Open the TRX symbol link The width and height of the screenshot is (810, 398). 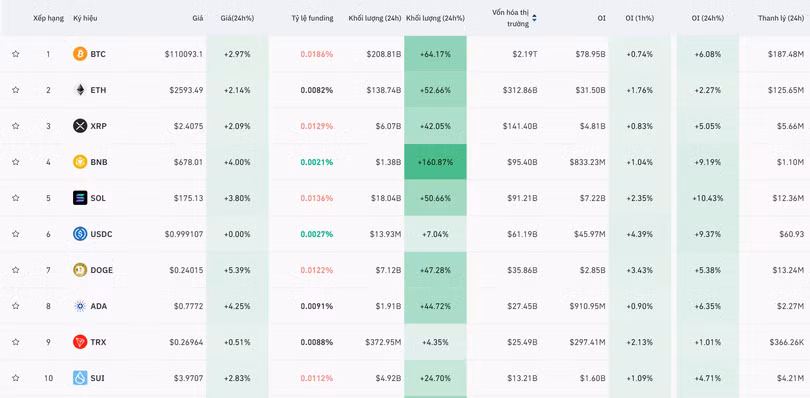[98, 342]
